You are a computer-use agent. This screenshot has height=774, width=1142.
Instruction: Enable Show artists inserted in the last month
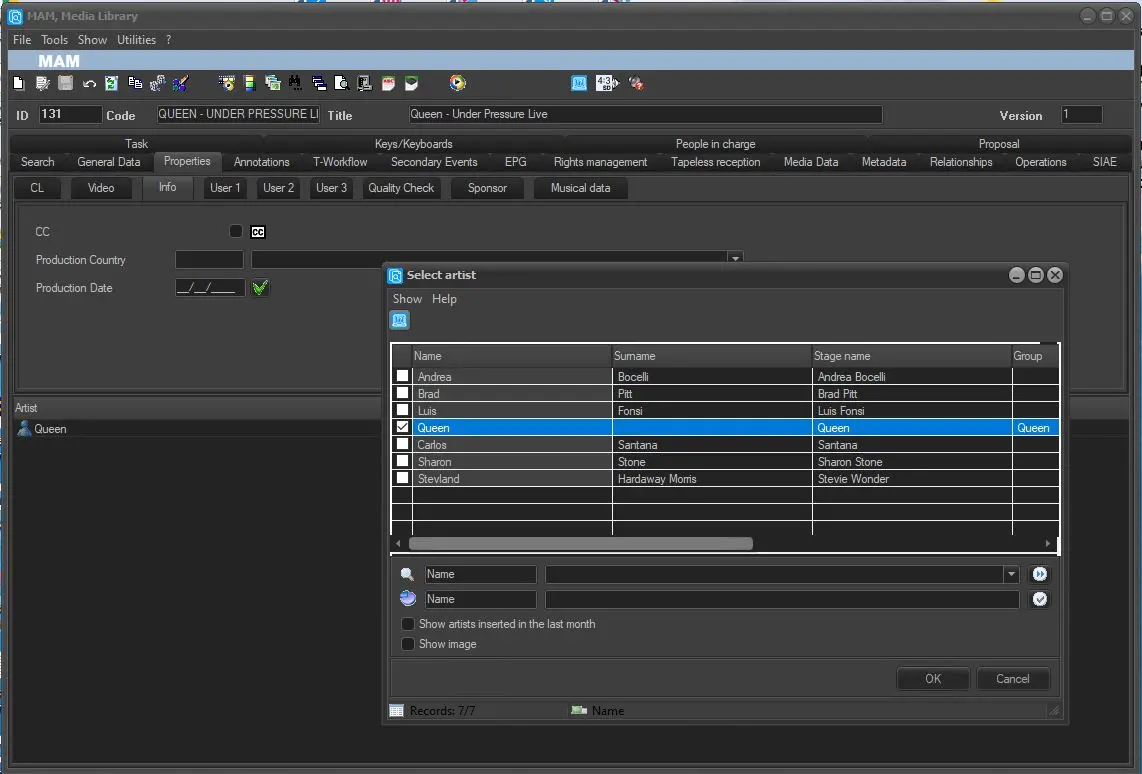408,624
